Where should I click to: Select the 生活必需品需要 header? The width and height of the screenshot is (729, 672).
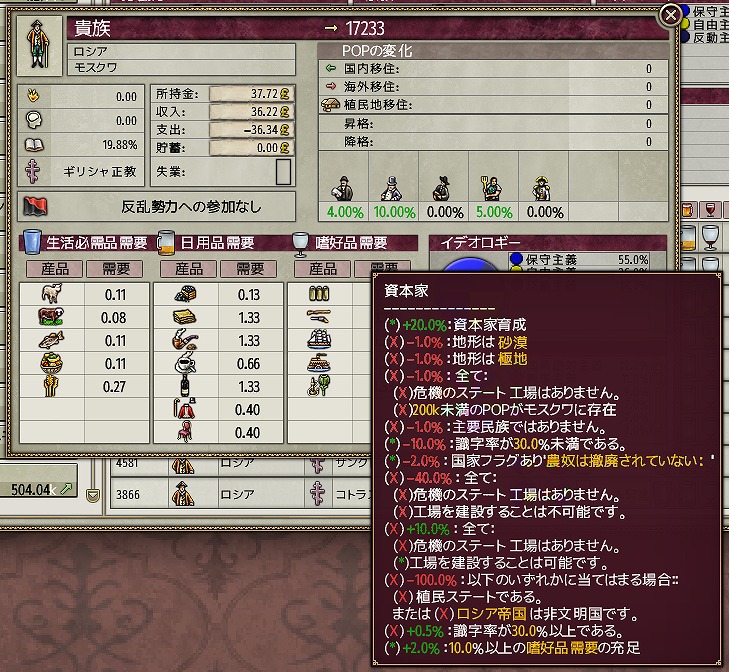(x=96, y=242)
